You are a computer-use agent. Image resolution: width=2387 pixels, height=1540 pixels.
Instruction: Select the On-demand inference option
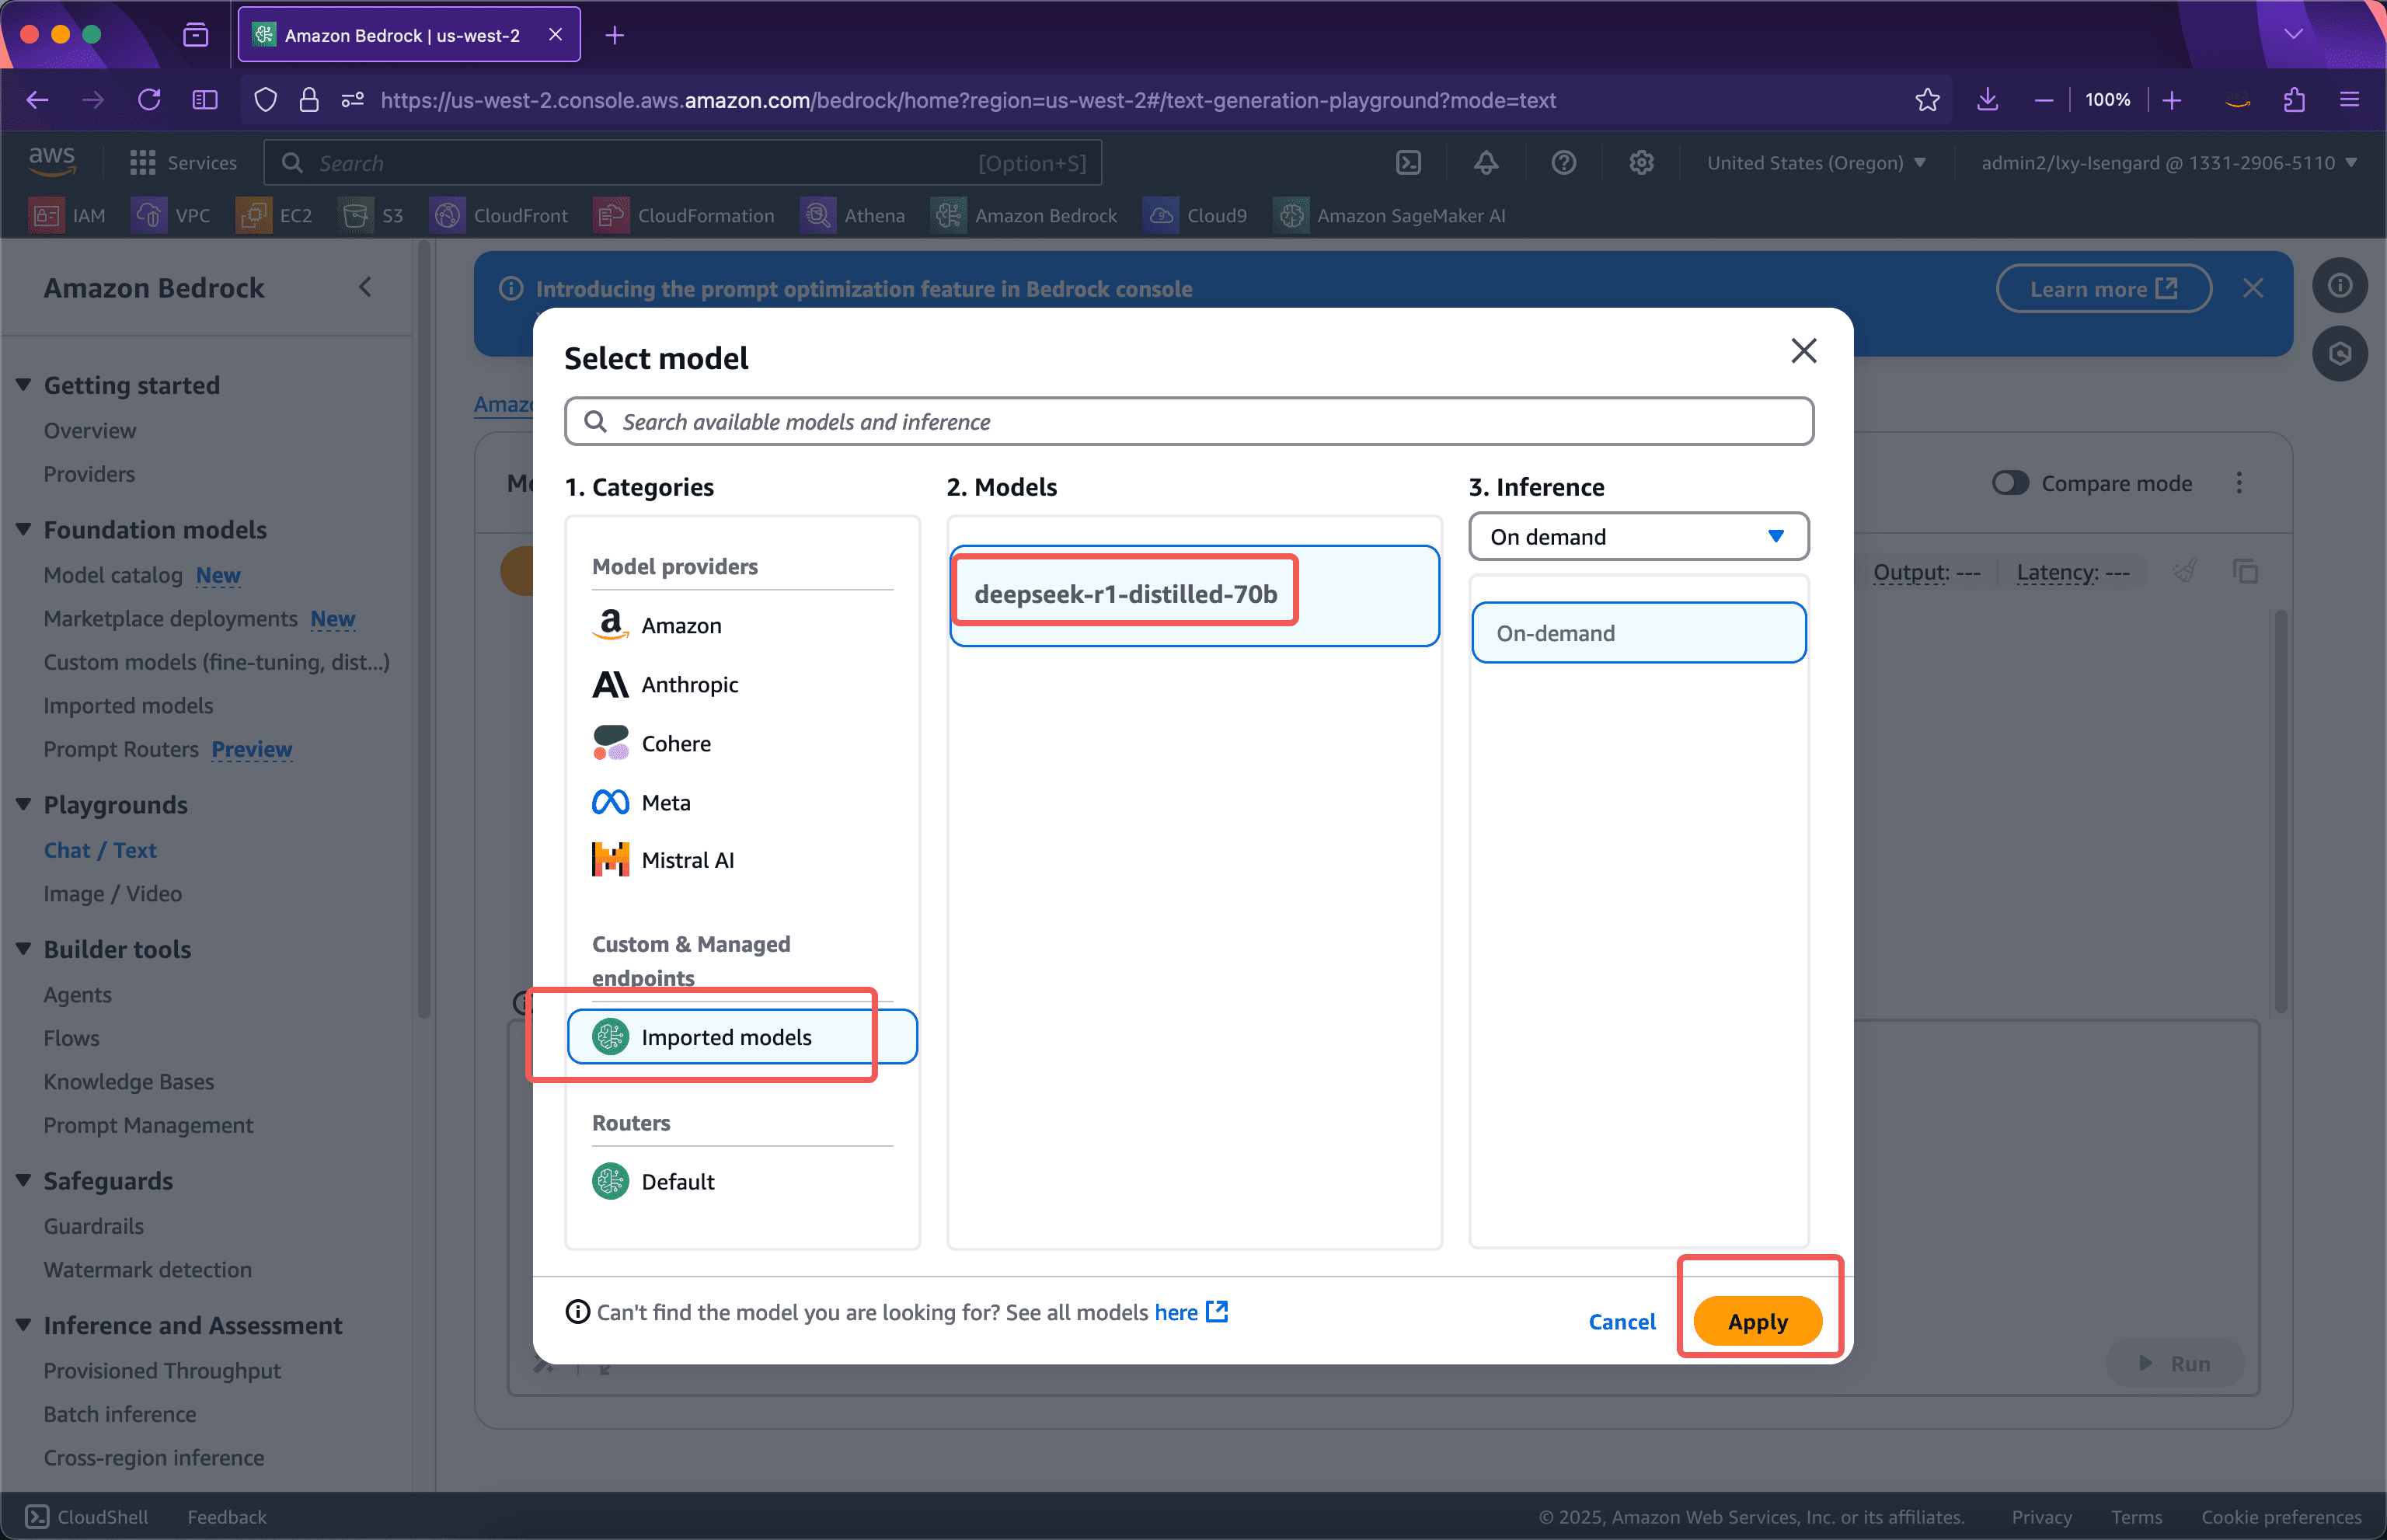1637,632
